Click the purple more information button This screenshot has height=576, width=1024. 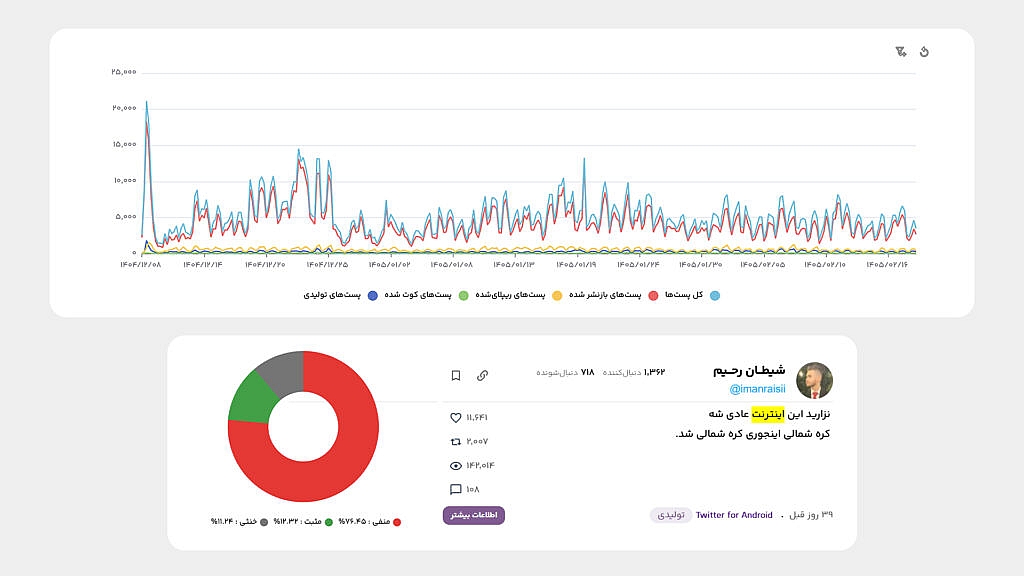coord(473,515)
